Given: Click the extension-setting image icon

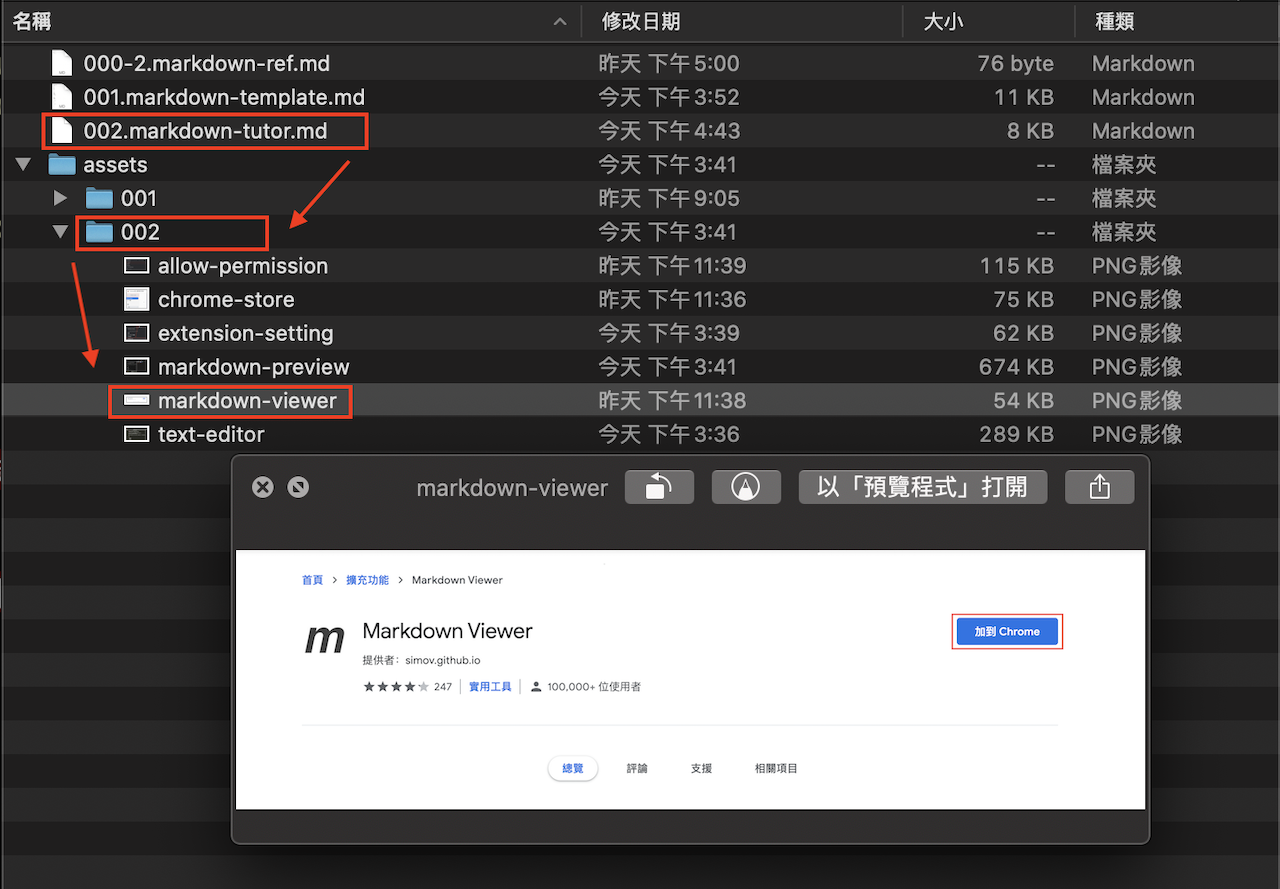Looking at the screenshot, I should (136, 333).
